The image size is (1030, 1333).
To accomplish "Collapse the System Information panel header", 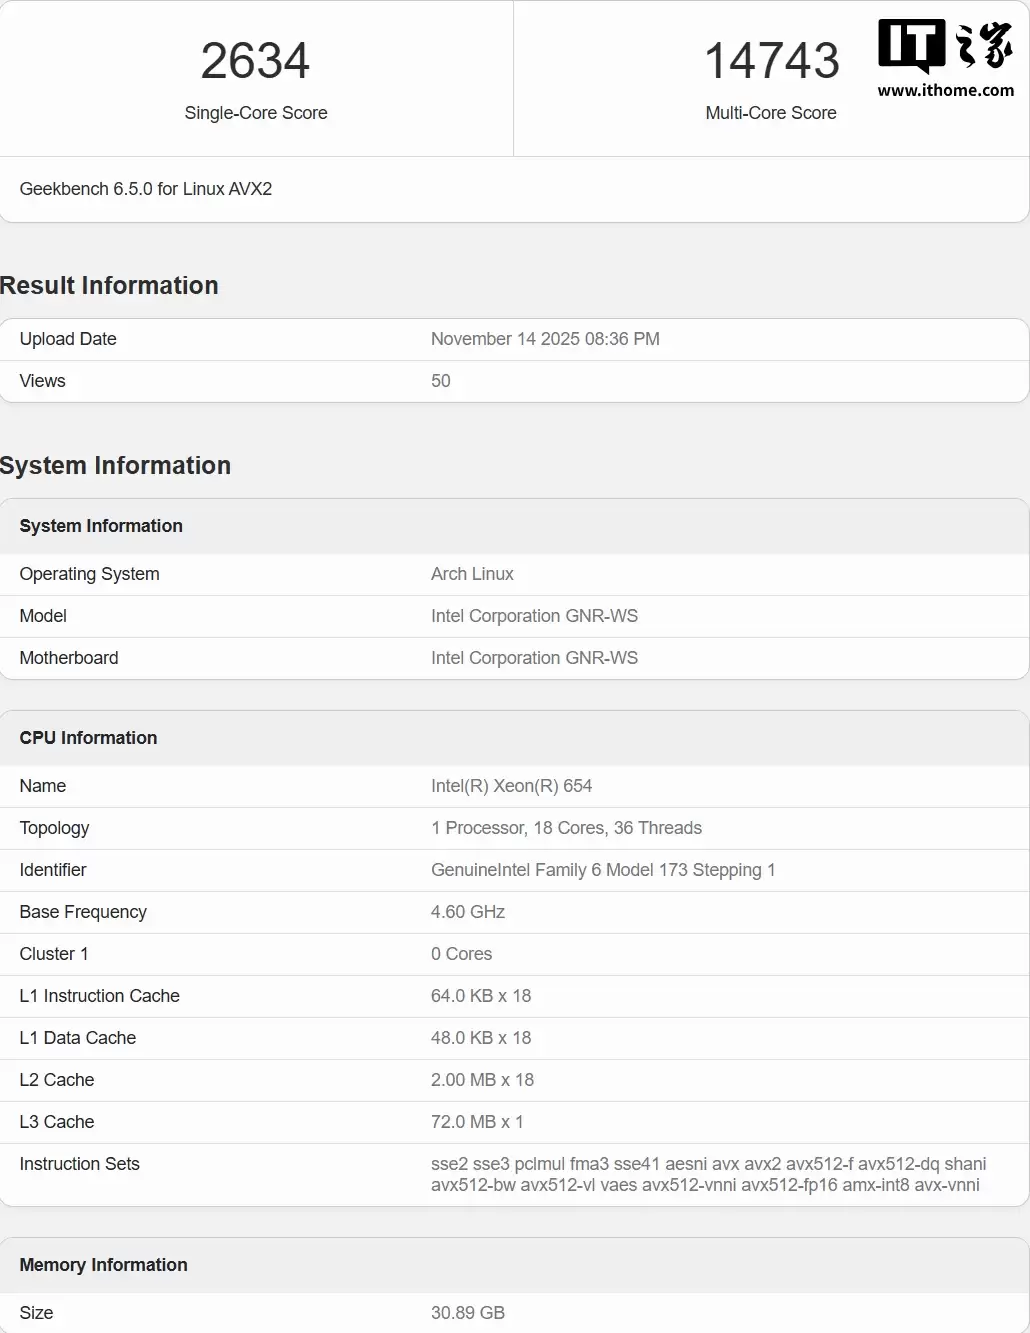I will pyautogui.click(x=101, y=526).
